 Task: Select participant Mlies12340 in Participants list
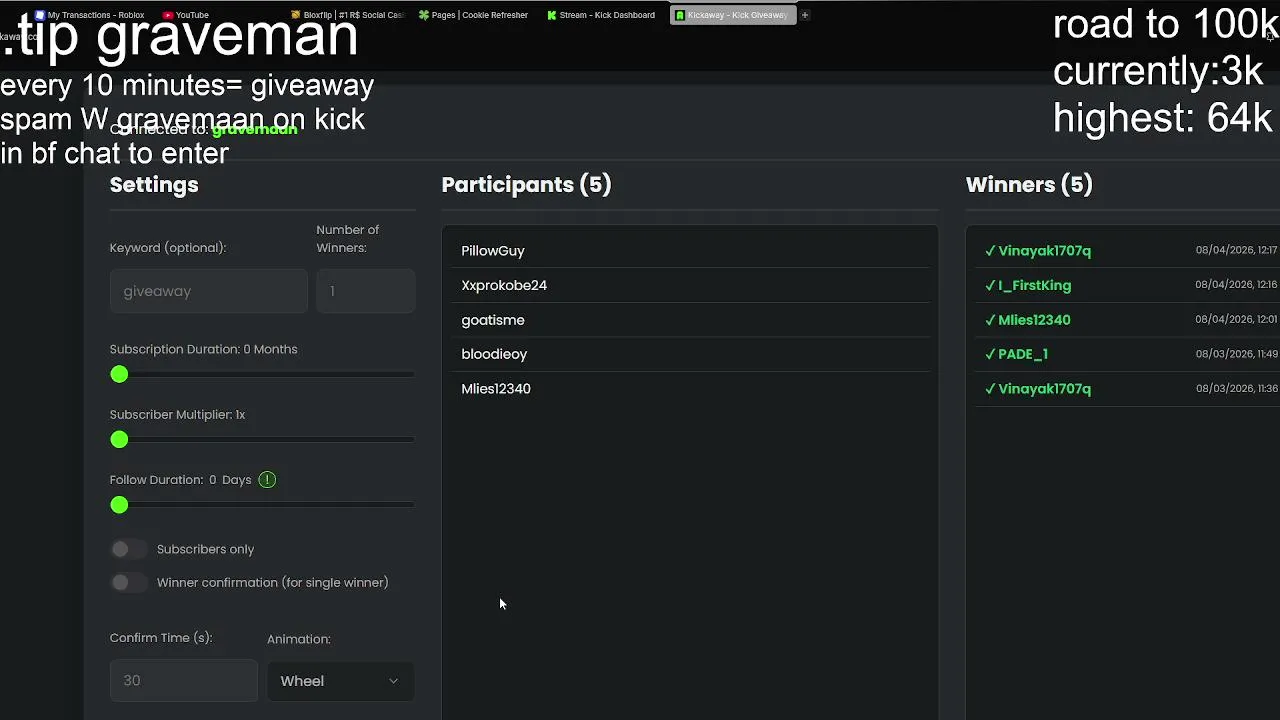click(x=690, y=388)
